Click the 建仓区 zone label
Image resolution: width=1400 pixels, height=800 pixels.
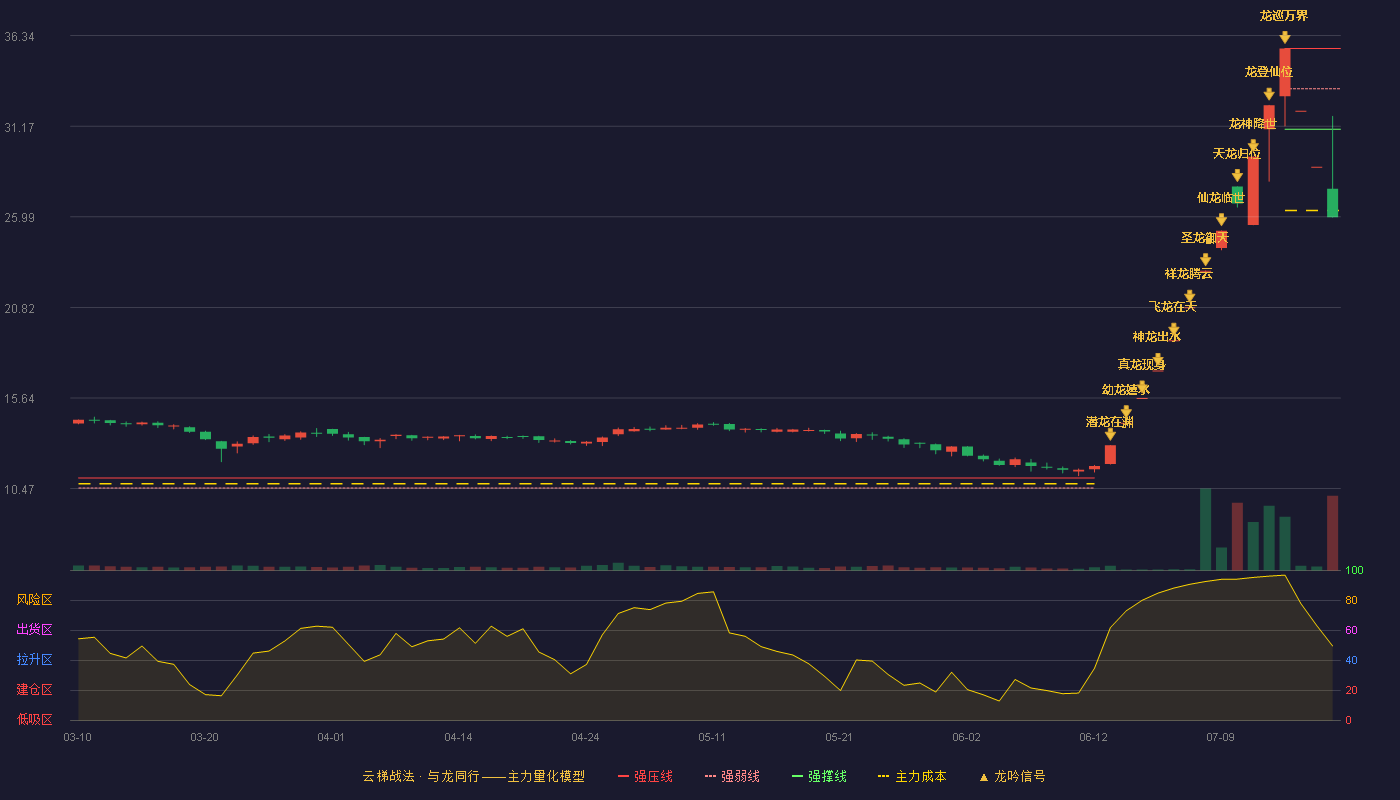pos(35,690)
